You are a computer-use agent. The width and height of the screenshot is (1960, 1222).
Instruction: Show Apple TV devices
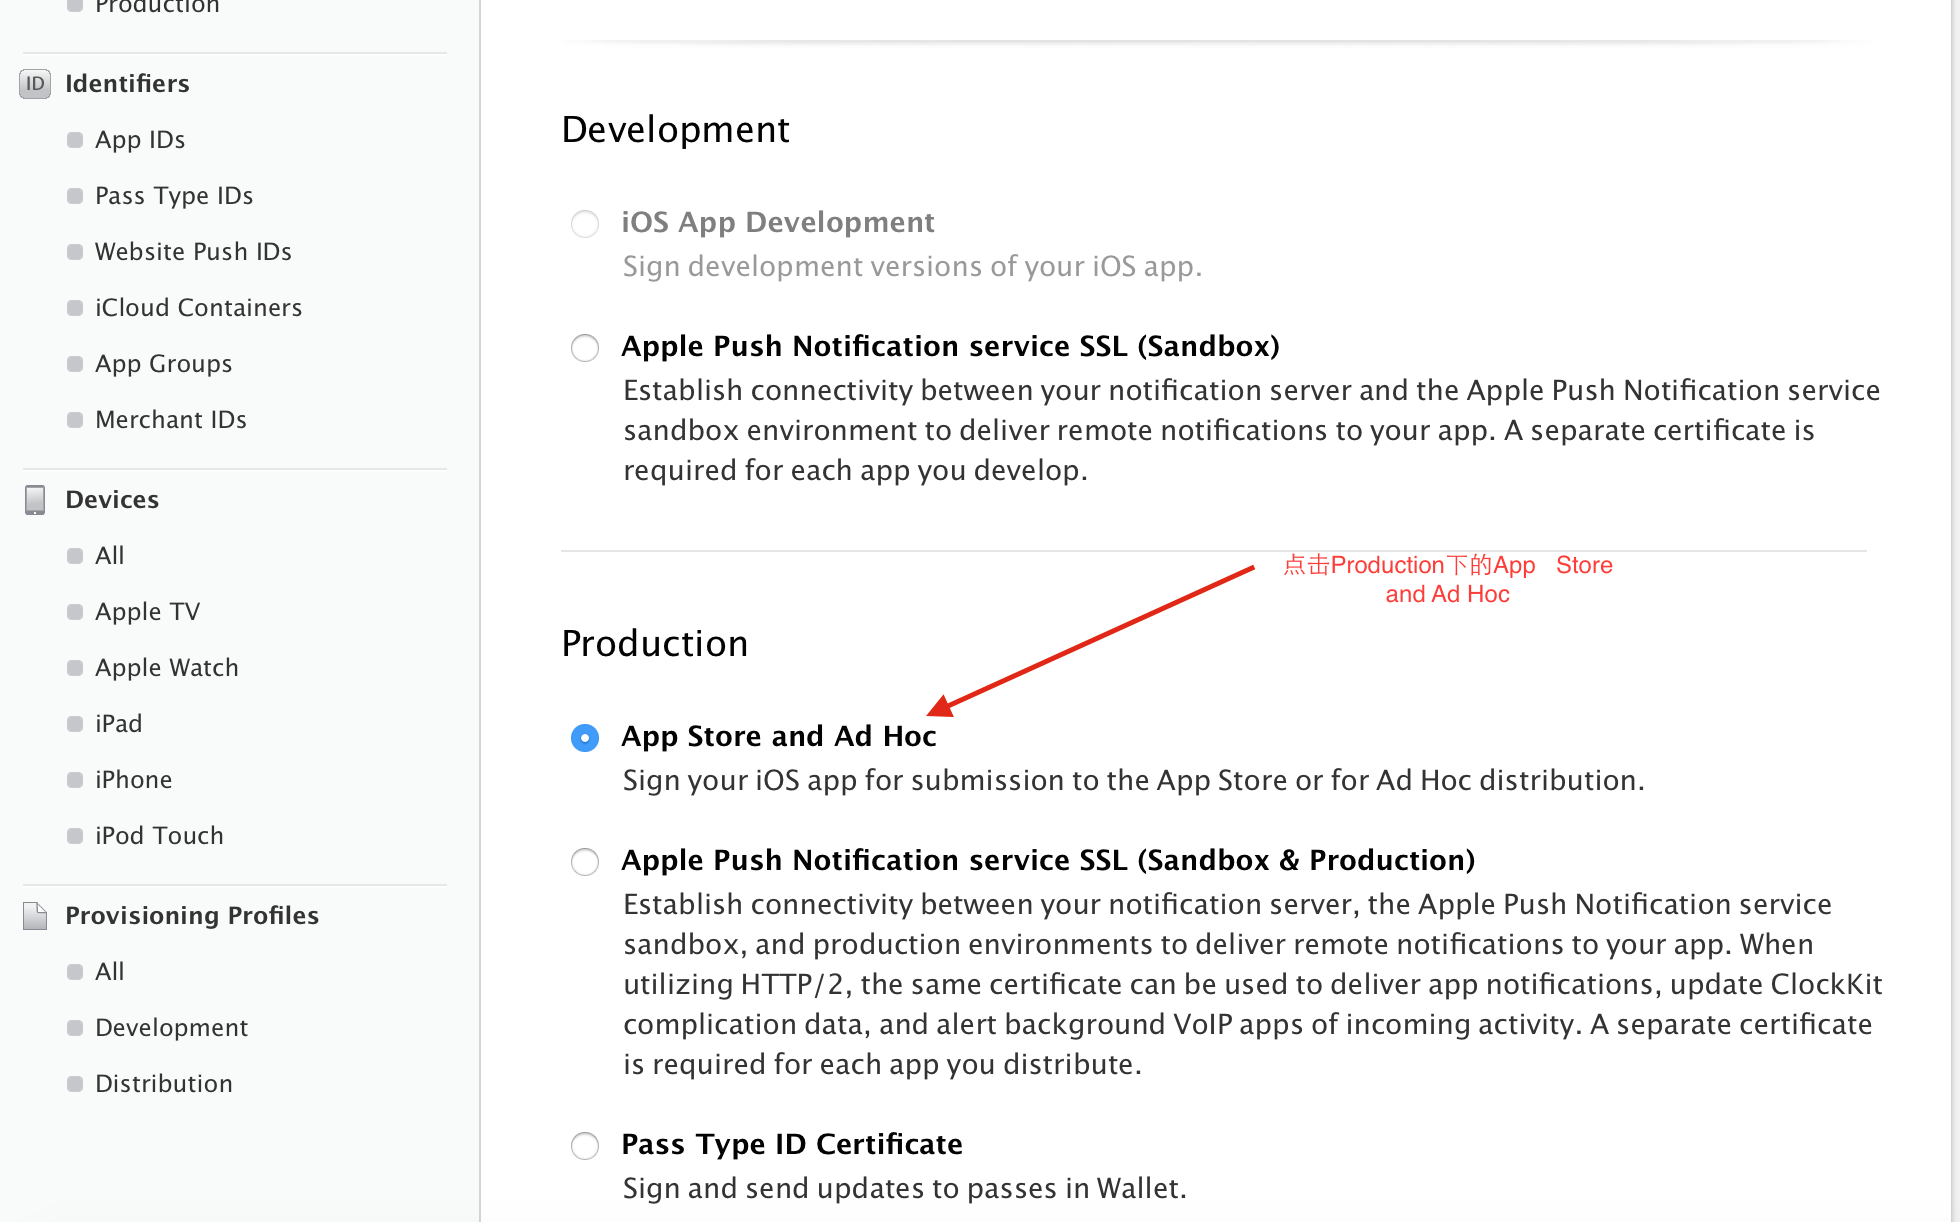pos(147,612)
